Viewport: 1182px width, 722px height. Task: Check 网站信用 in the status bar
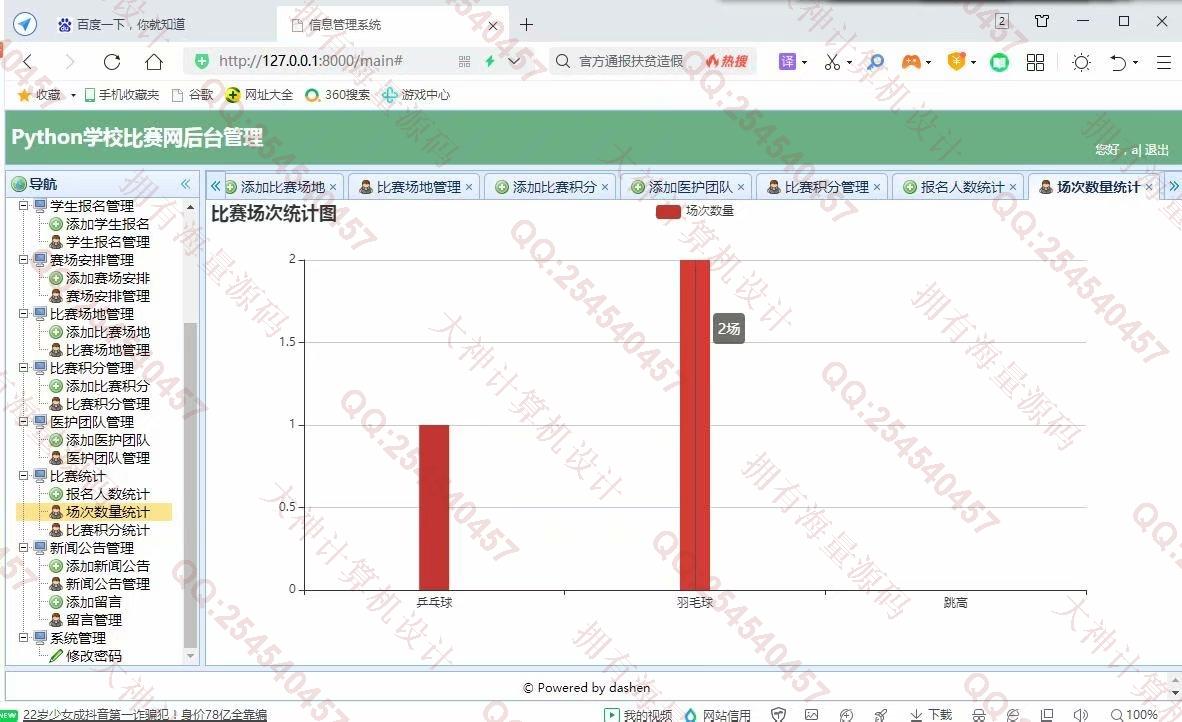coord(717,714)
